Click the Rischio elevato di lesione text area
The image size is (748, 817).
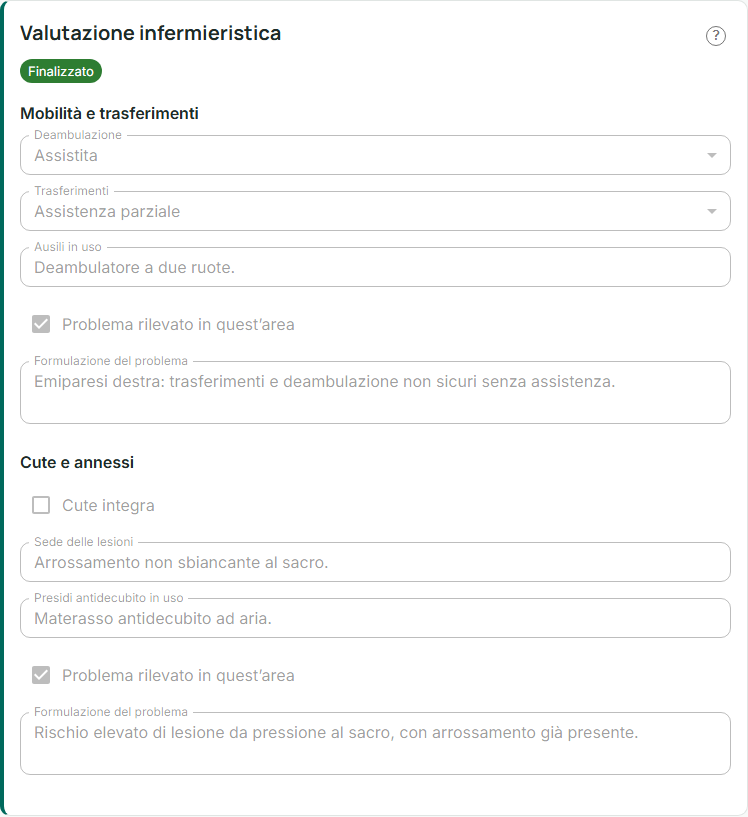point(375,744)
